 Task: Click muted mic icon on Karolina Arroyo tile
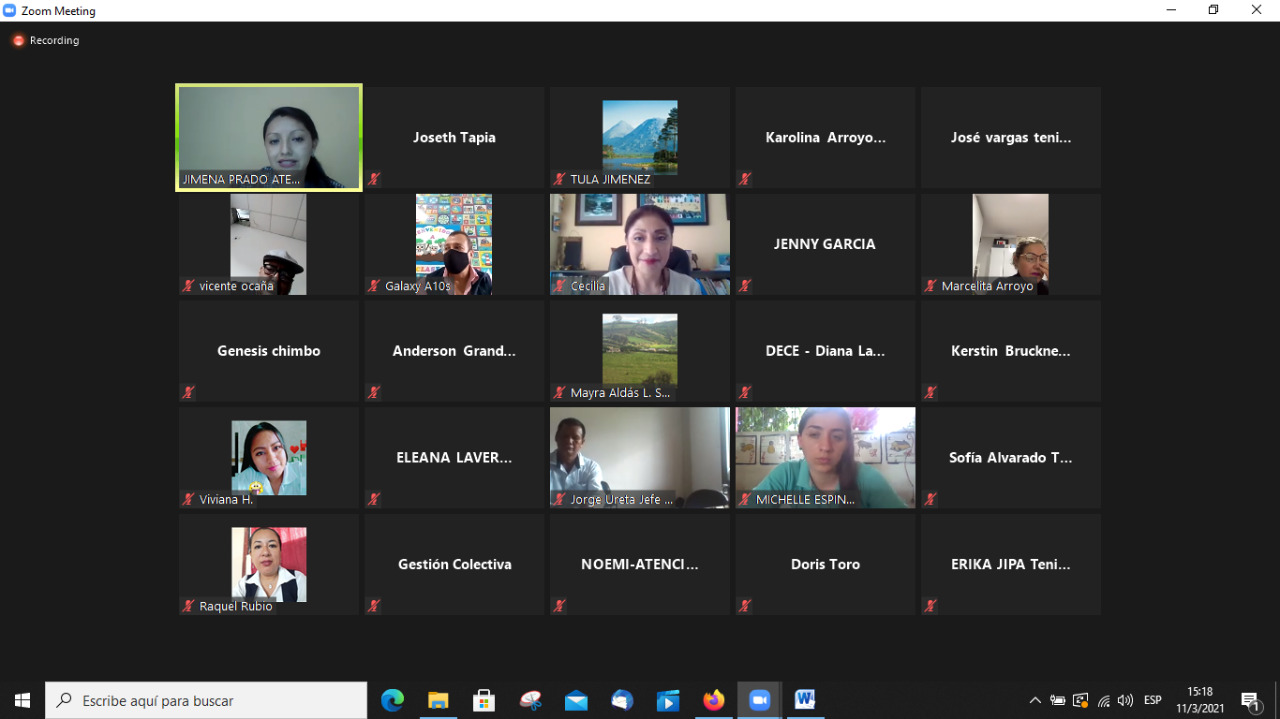(745, 179)
